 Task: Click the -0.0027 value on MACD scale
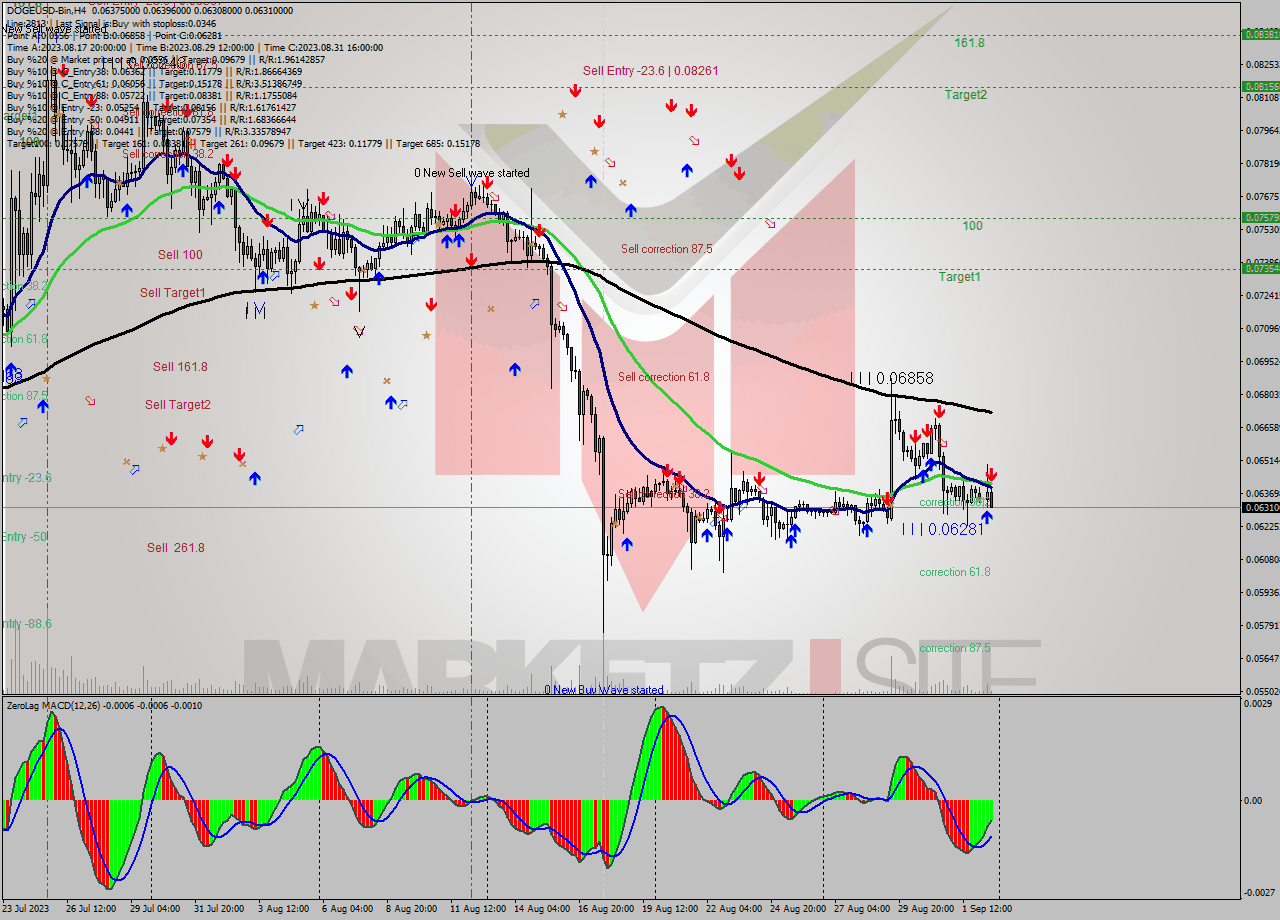coord(1257,892)
